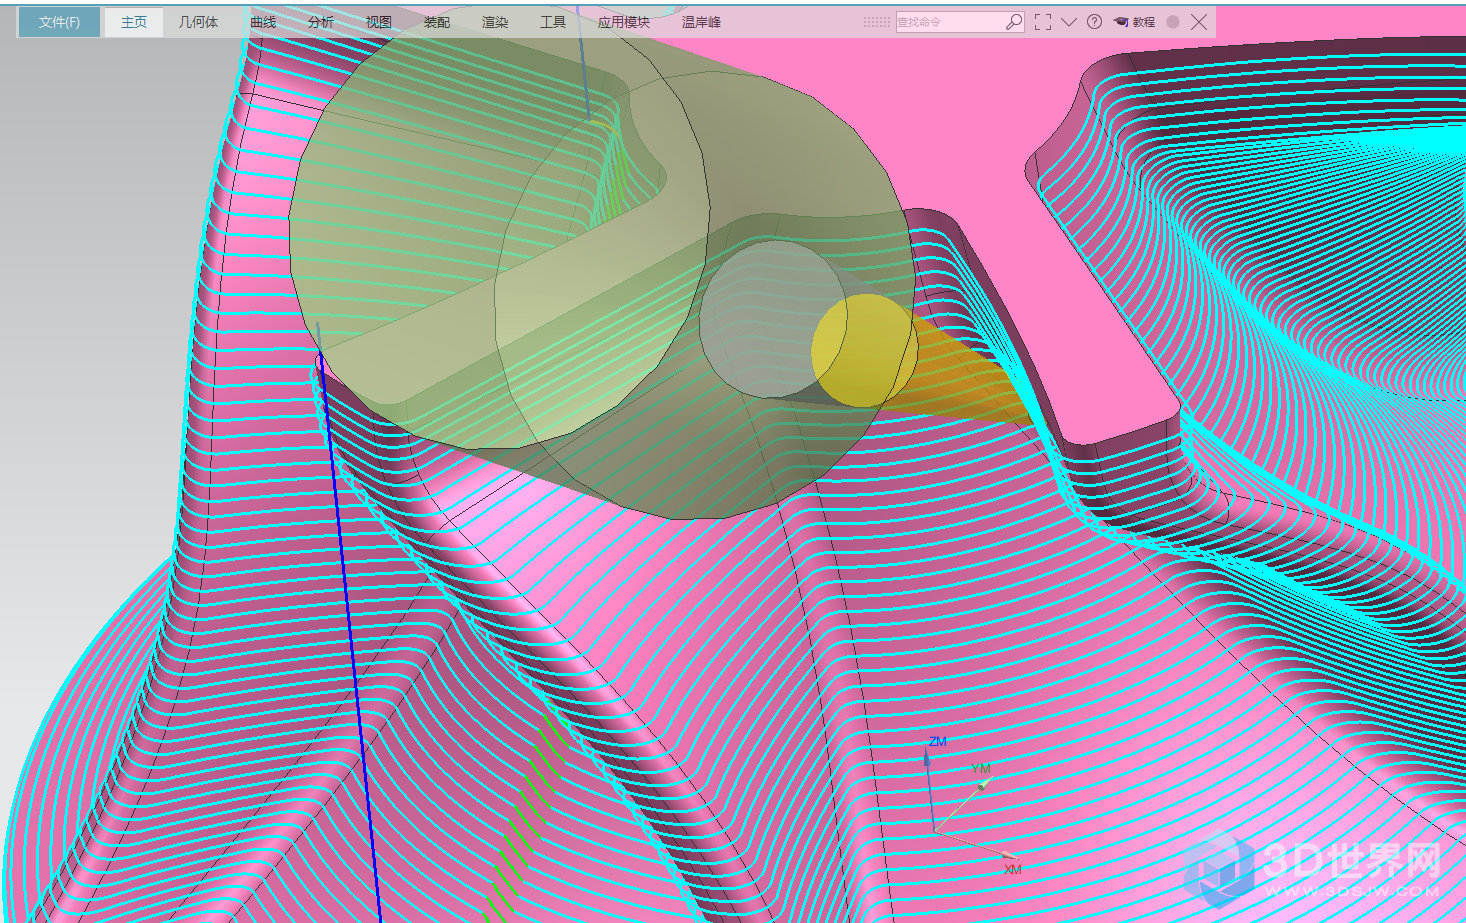Click the magnifier search icon
This screenshot has height=923, width=1466.
1014,22
